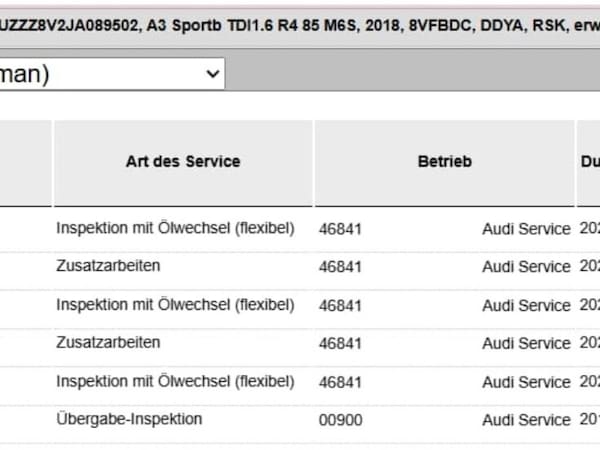Image resolution: width=600 pixels, height=450 pixels.
Task: Select the second "Inspektion mit Ölwechsel (flexibel)" entry
Action: pyautogui.click(x=175, y=304)
